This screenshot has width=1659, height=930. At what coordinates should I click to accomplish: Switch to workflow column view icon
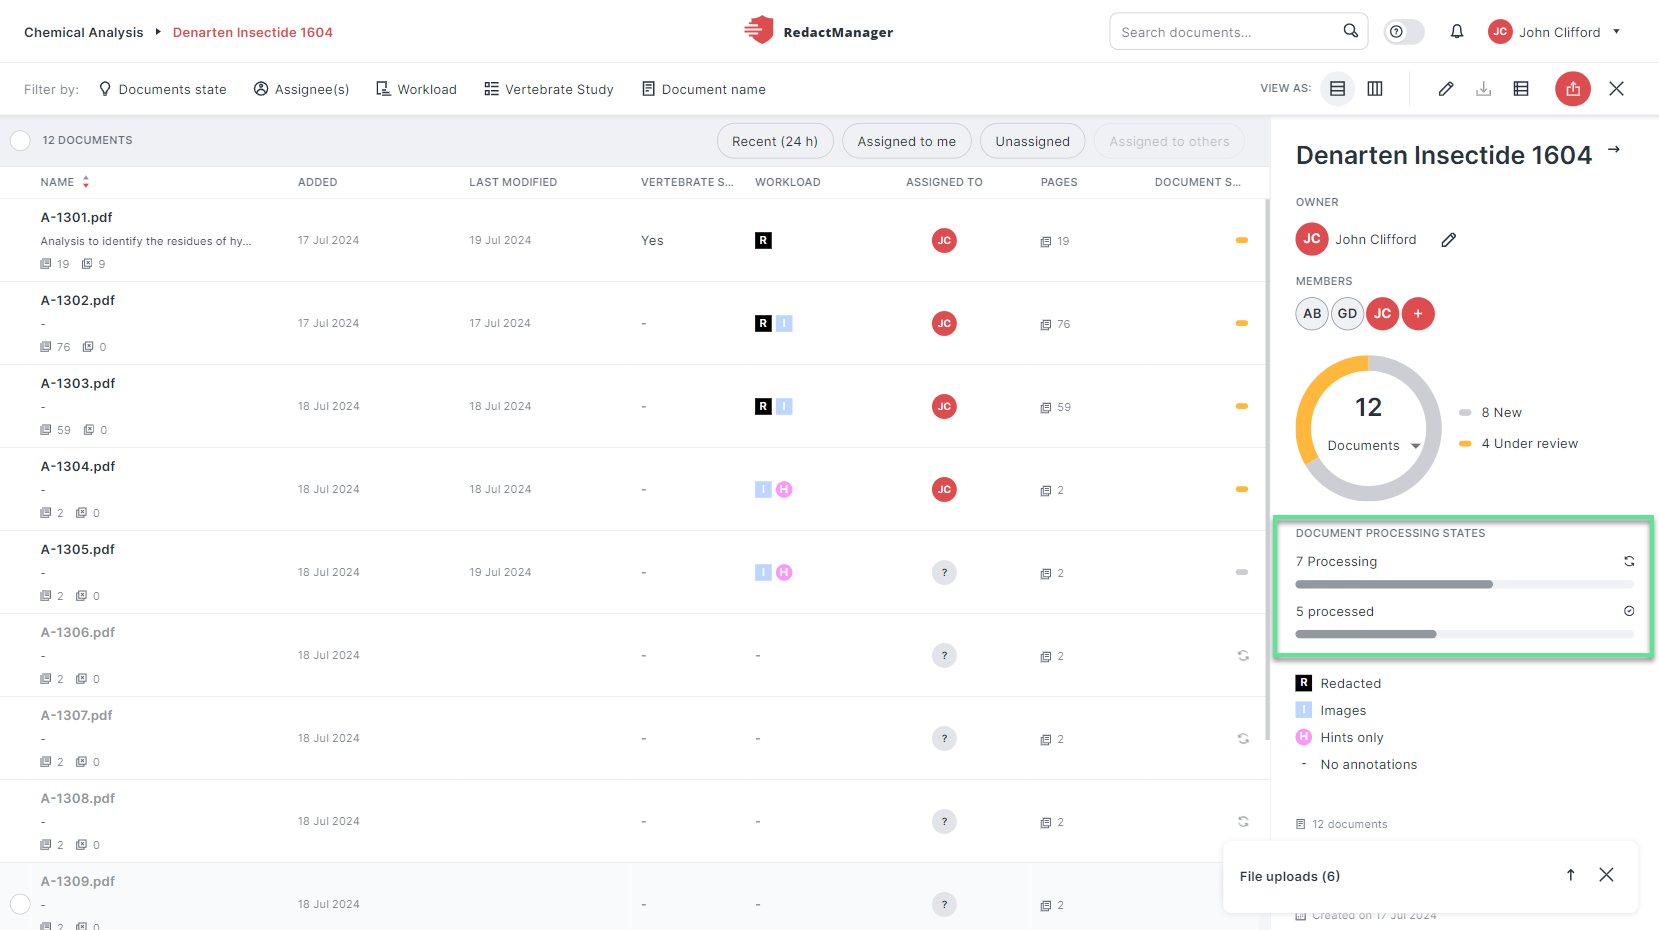point(1375,89)
